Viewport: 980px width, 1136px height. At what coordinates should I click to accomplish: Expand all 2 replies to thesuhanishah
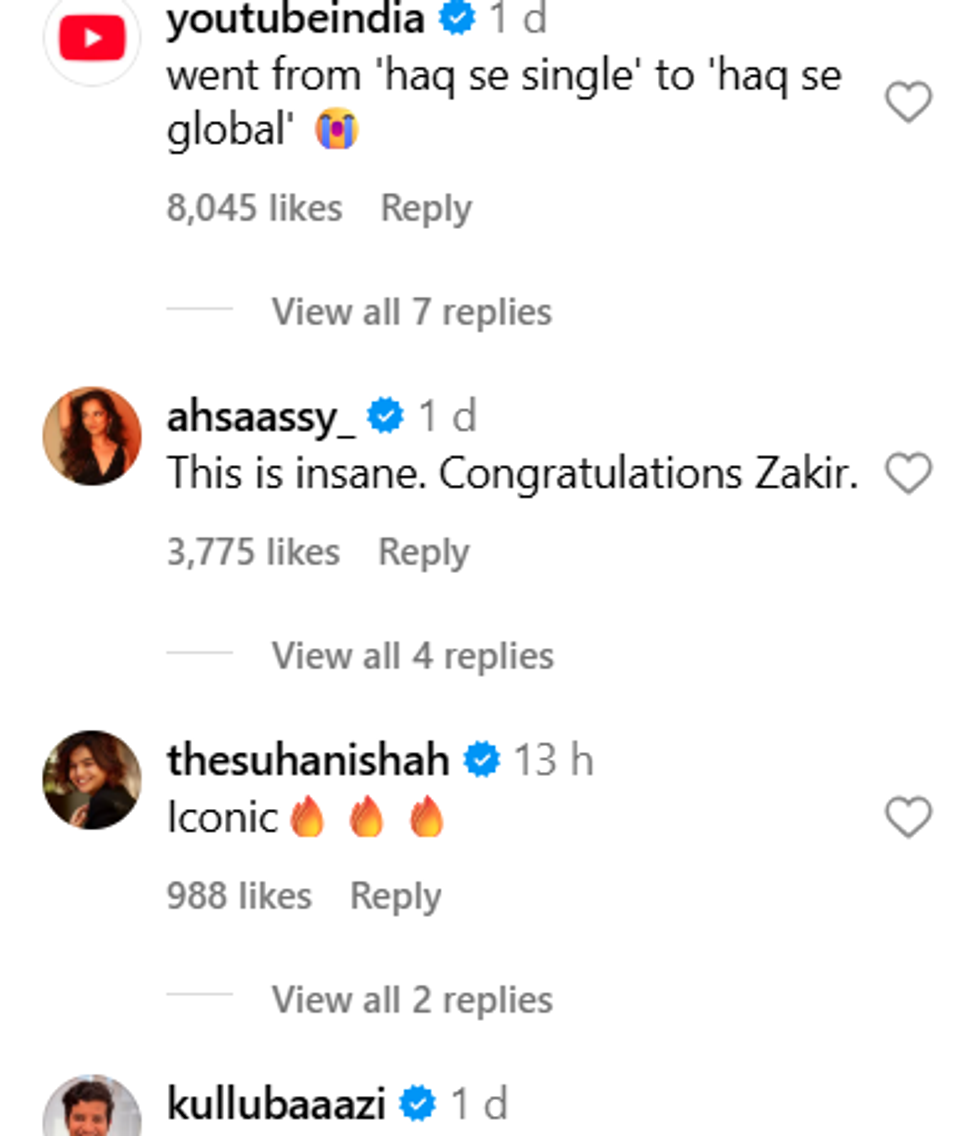click(x=412, y=1000)
